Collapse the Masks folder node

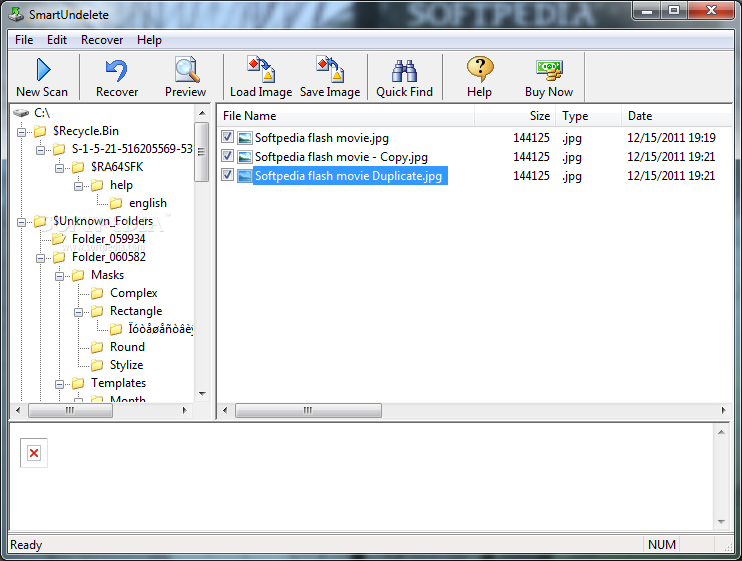point(60,276)
